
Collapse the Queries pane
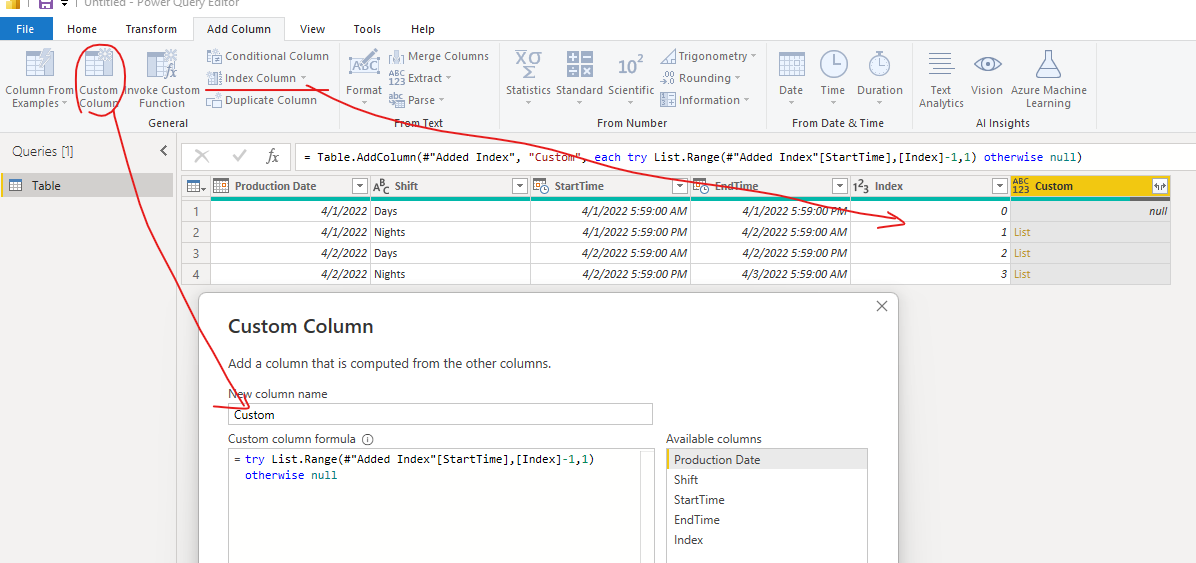(x=163, y=151)
